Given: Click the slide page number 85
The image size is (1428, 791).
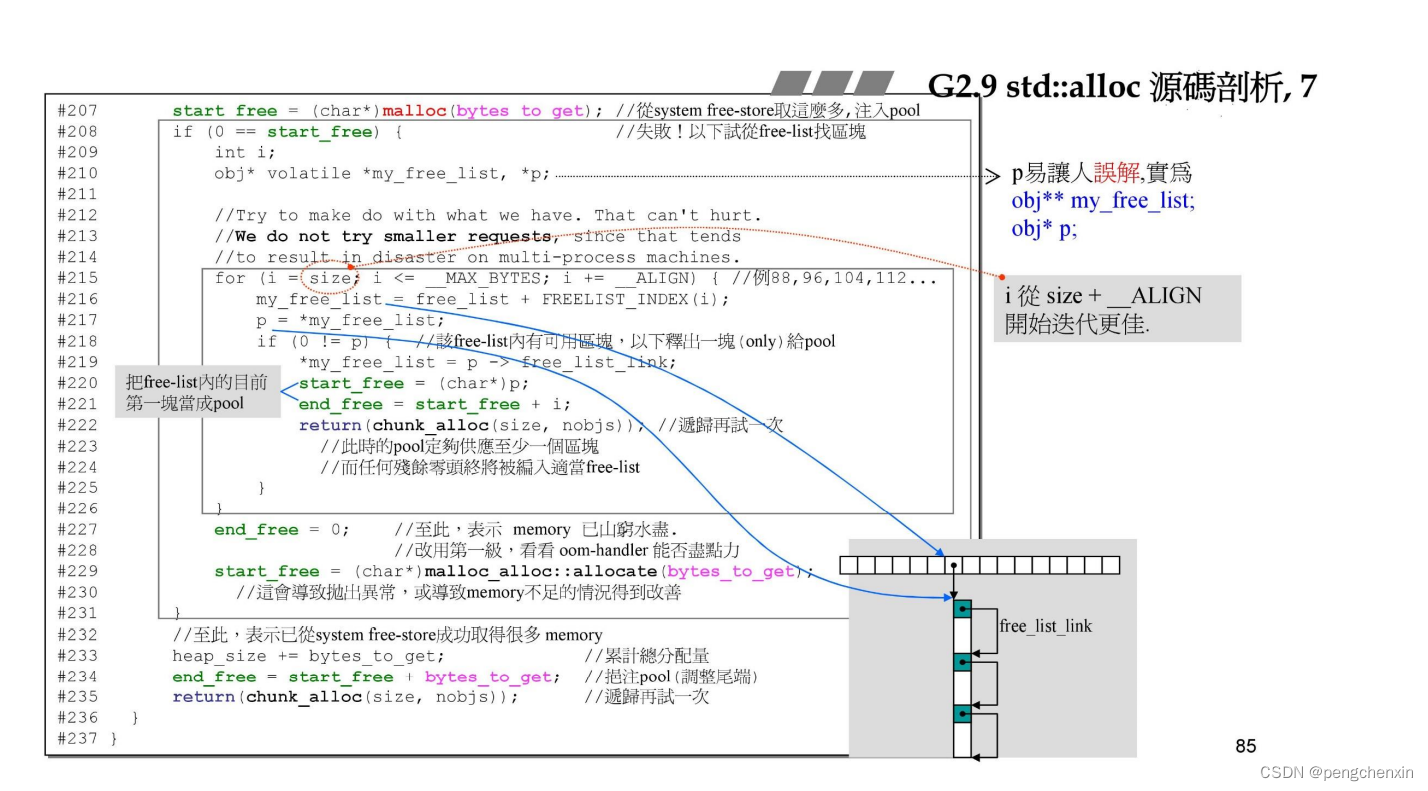Looking at the screenshot, I should (x=1245, y=746).
